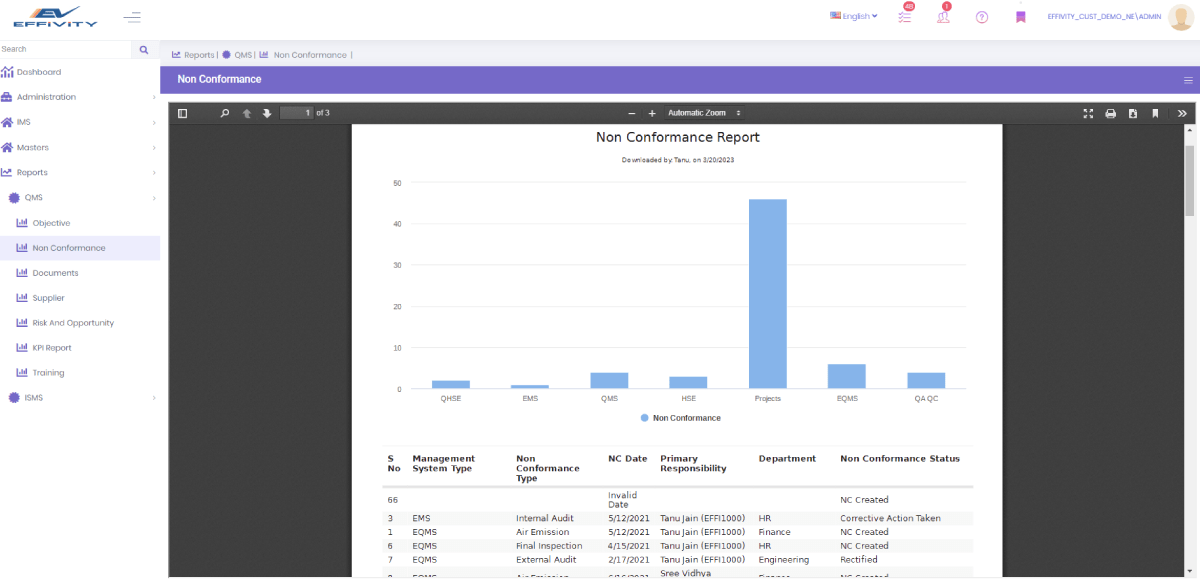
Task: Download the Non Conformance report PDF
Action: tap(1133, 113)
